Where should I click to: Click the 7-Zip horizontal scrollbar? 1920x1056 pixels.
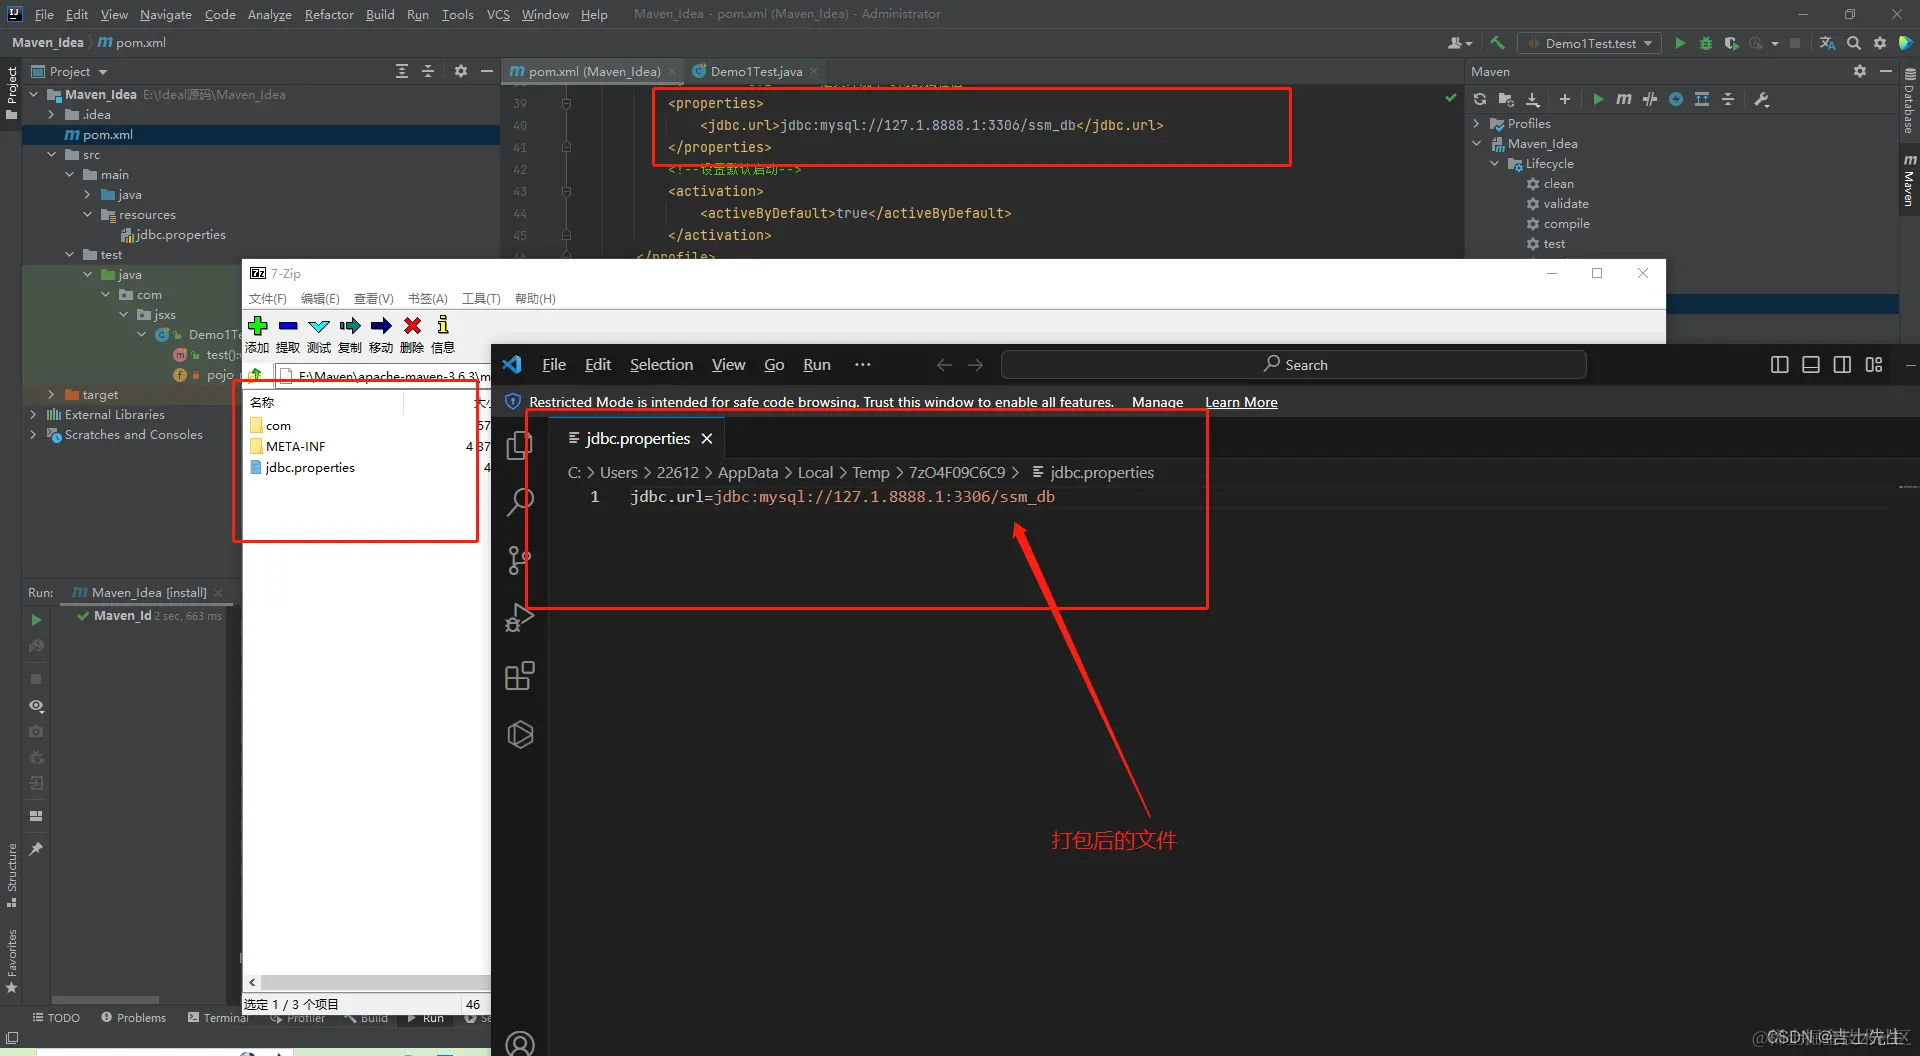pyautogui.click(x=375, y=982)
